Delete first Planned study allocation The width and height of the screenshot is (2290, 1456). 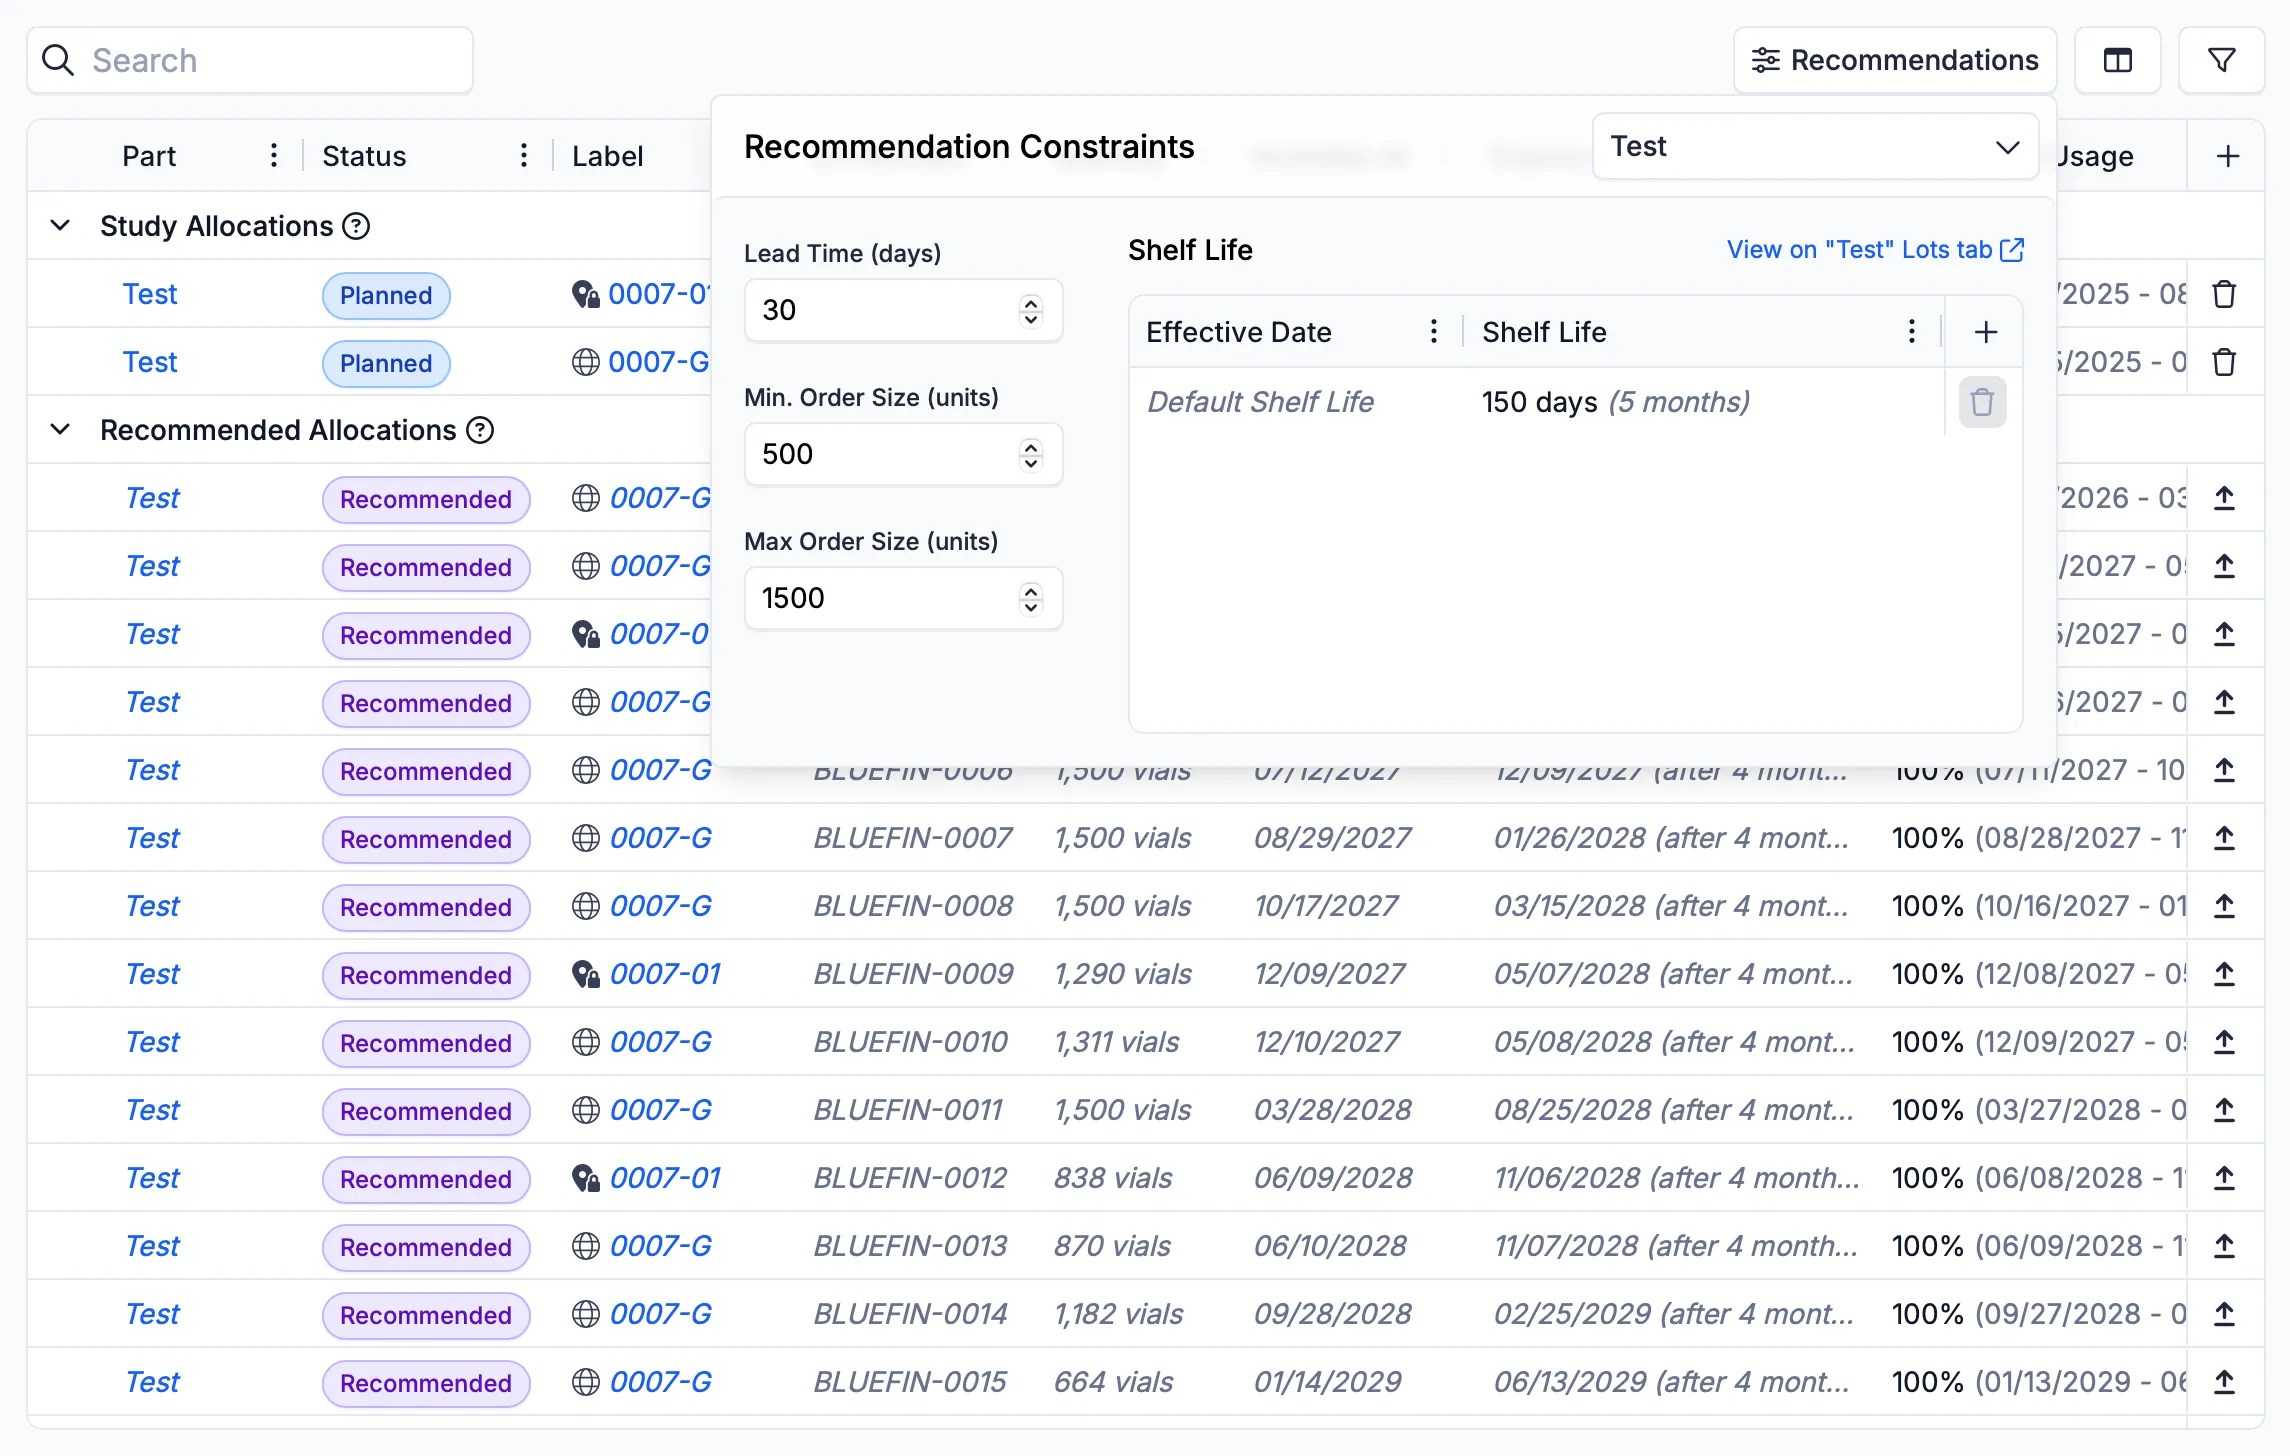tap(2224, 294)
